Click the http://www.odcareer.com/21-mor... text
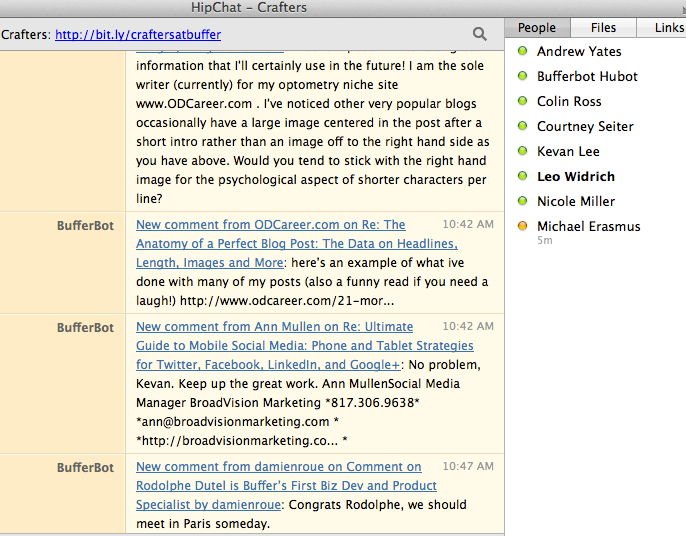686x536 pixels. [x=287, y=301]
